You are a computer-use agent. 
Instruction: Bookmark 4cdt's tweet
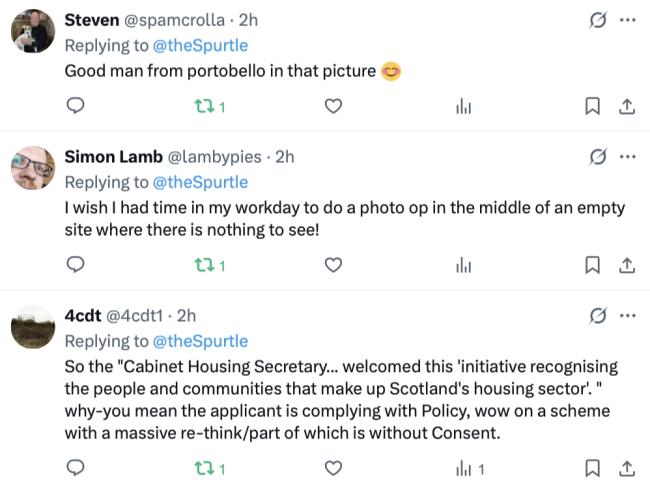[592, 468]
